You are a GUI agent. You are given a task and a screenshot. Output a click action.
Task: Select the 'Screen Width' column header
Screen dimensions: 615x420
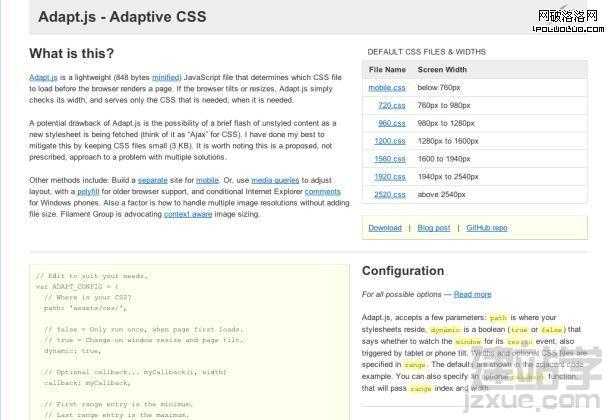442,69
